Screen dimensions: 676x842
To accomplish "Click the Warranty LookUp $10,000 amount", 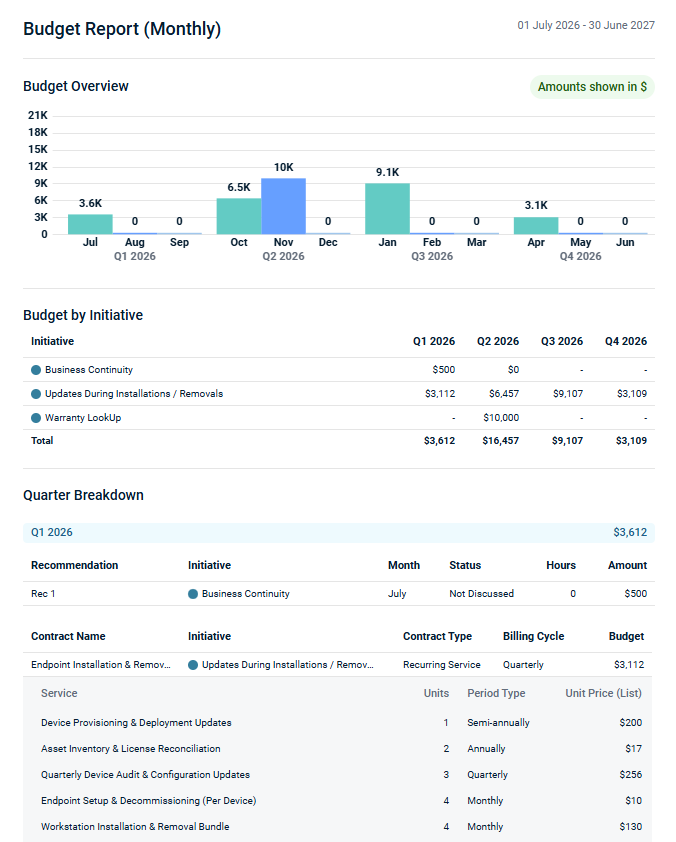I will [500, 418].
